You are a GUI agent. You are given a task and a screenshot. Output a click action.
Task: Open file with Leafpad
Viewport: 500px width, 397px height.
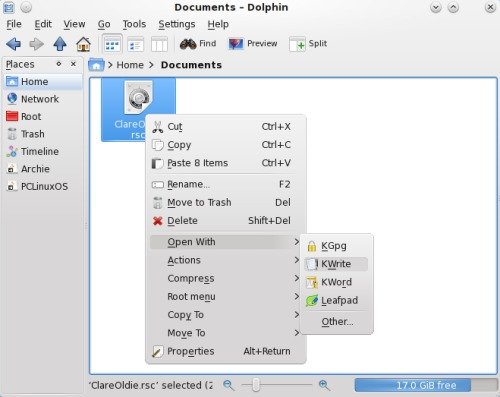[336, 300]
